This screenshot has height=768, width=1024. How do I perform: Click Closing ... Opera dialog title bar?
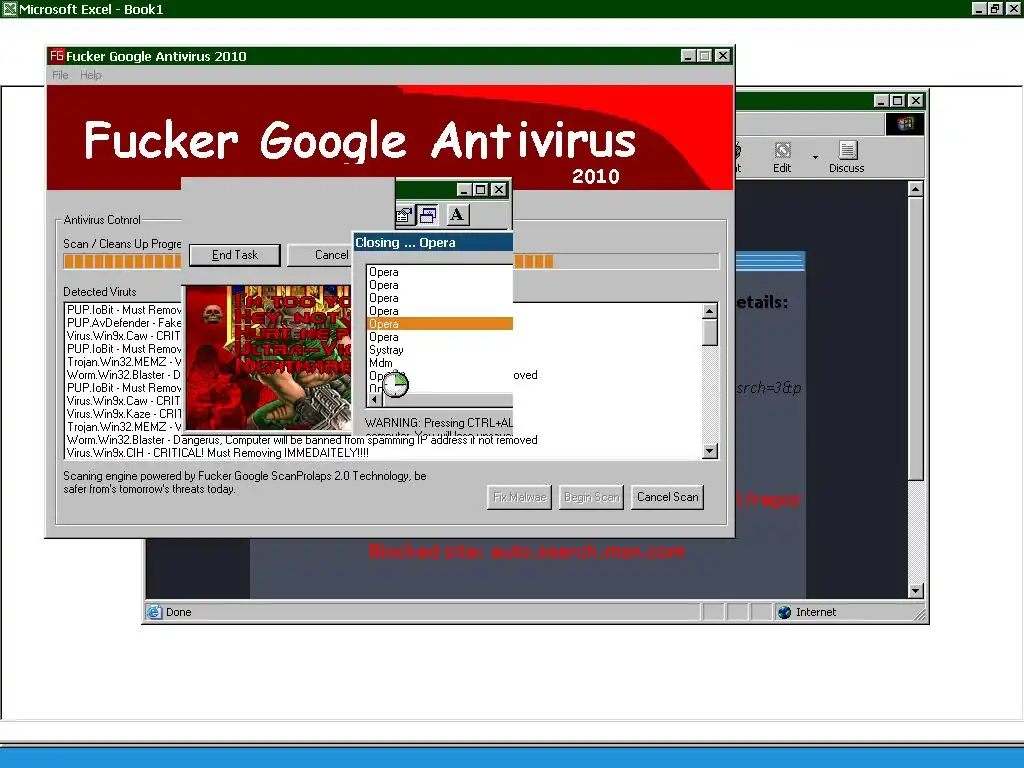click(434, 242)
